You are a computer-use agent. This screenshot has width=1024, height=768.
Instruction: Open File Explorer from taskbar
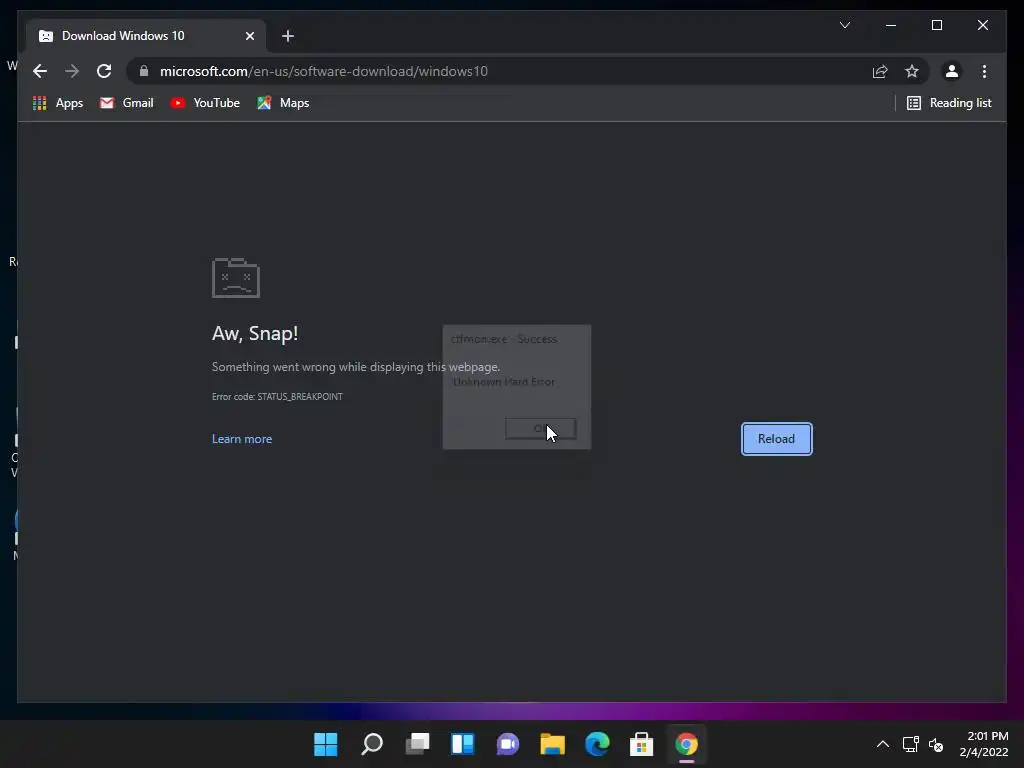(552, 744)
